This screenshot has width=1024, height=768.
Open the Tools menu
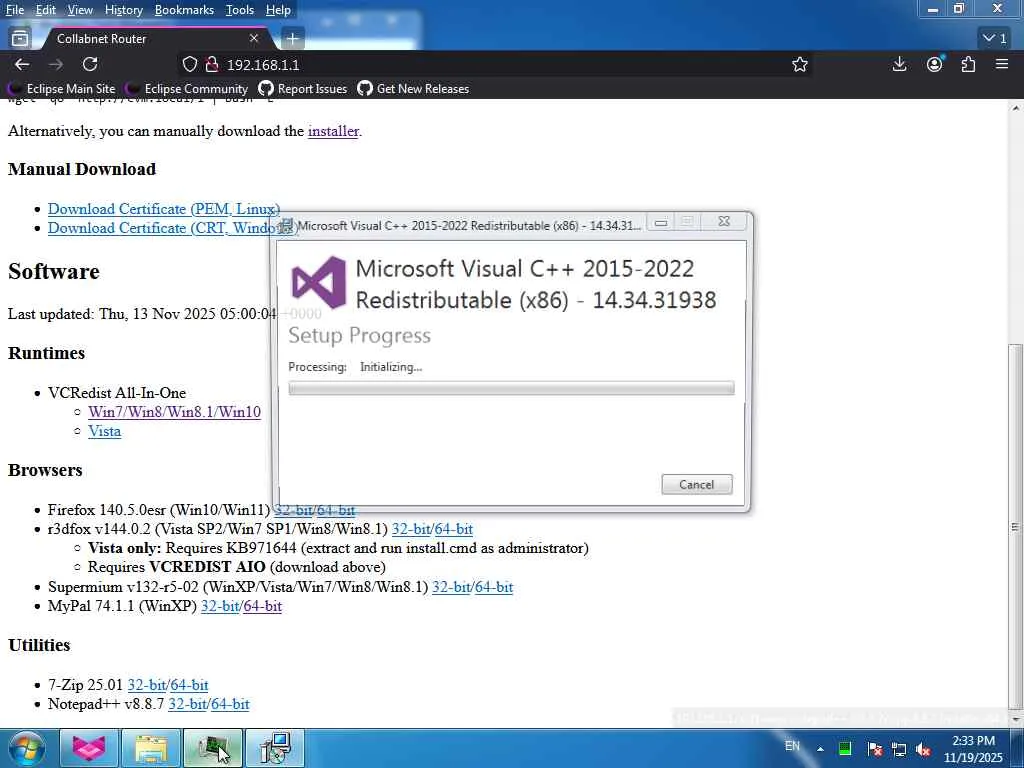coord(240,10)
